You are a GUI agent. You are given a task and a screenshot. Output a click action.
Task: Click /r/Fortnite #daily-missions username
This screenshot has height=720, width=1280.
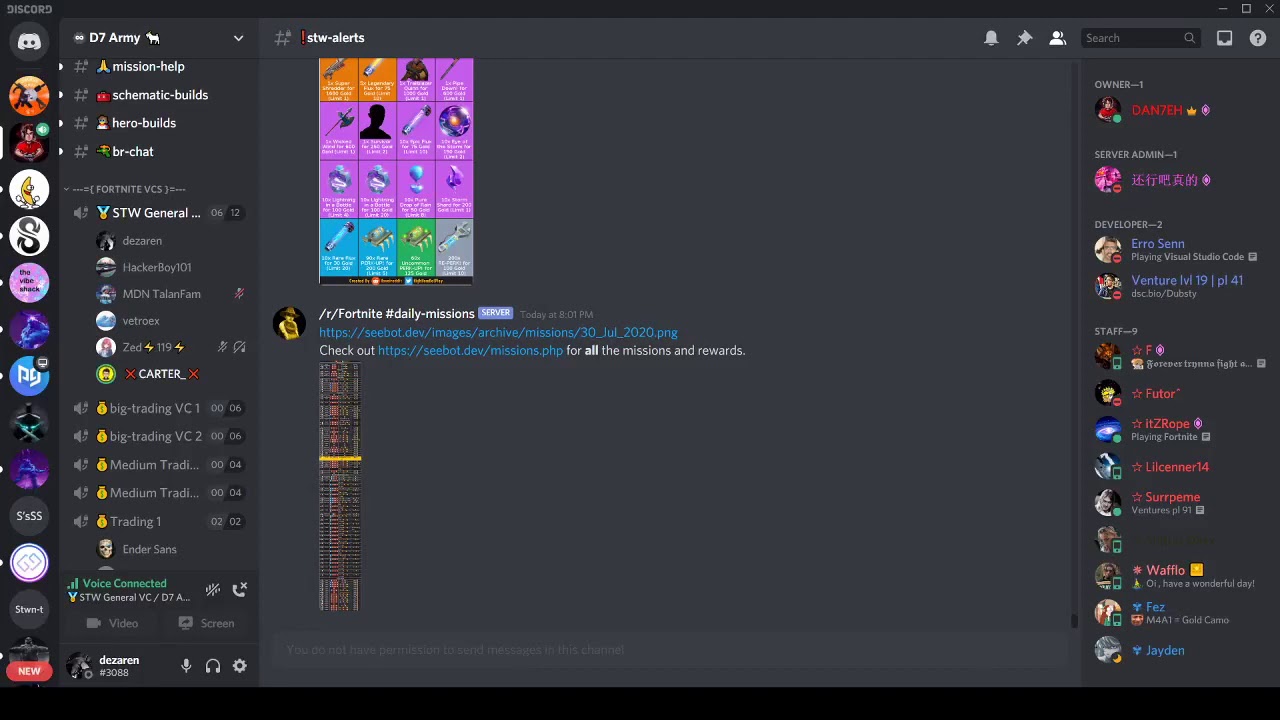396,313
